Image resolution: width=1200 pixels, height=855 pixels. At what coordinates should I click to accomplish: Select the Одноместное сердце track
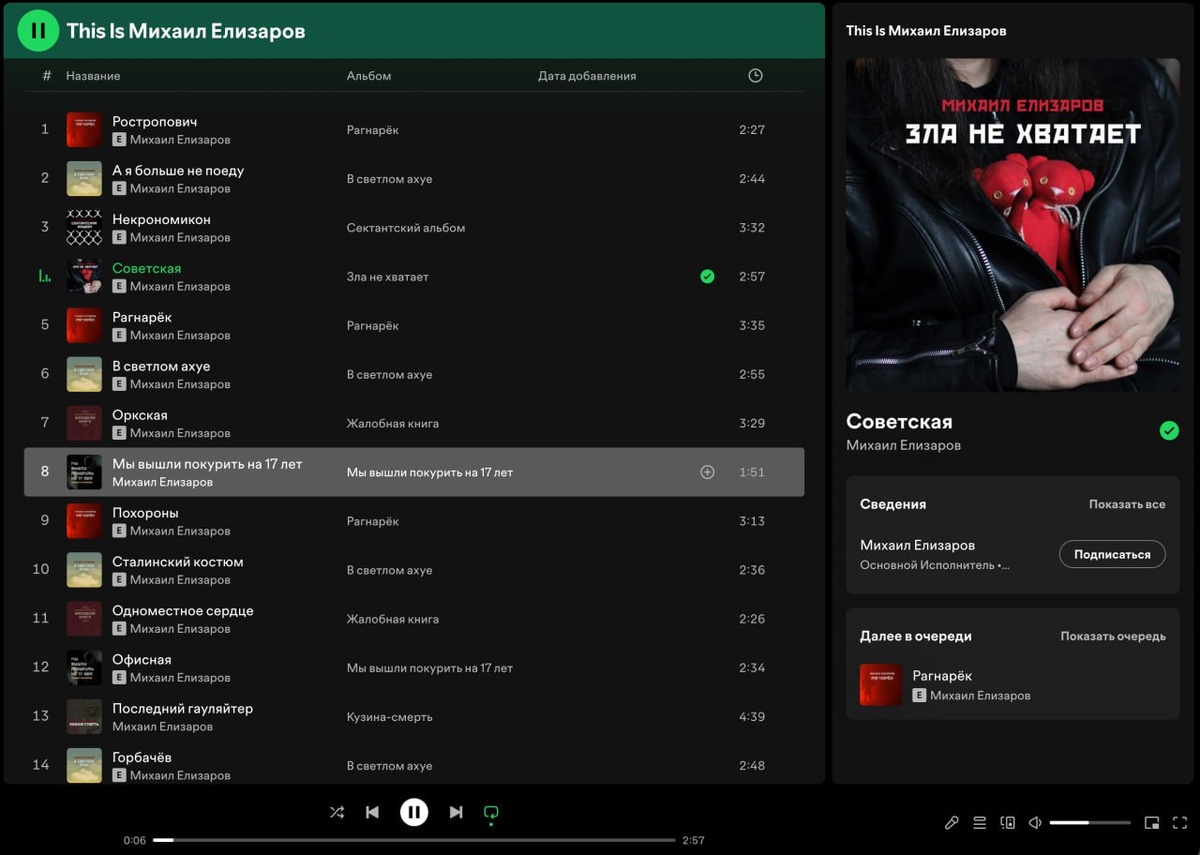click(x=182, y=611)
